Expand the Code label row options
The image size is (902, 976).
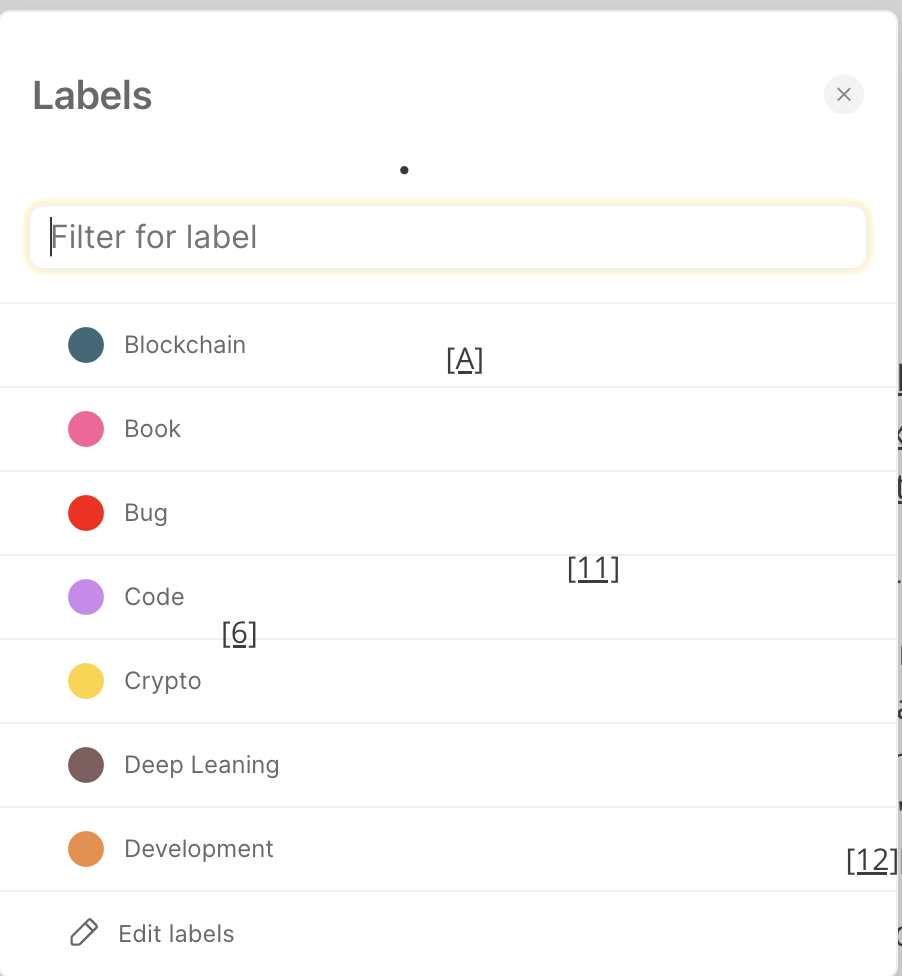(x=154, y=596)
